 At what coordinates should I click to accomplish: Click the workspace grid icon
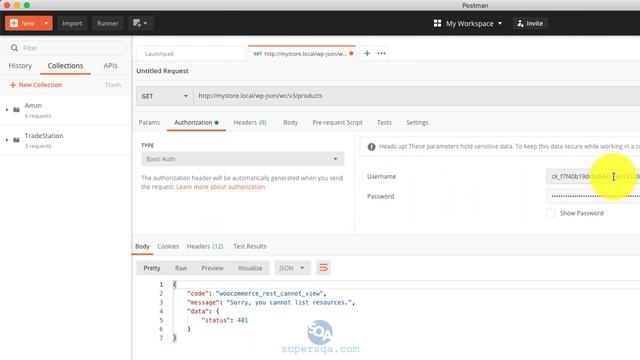pos(437,24)
